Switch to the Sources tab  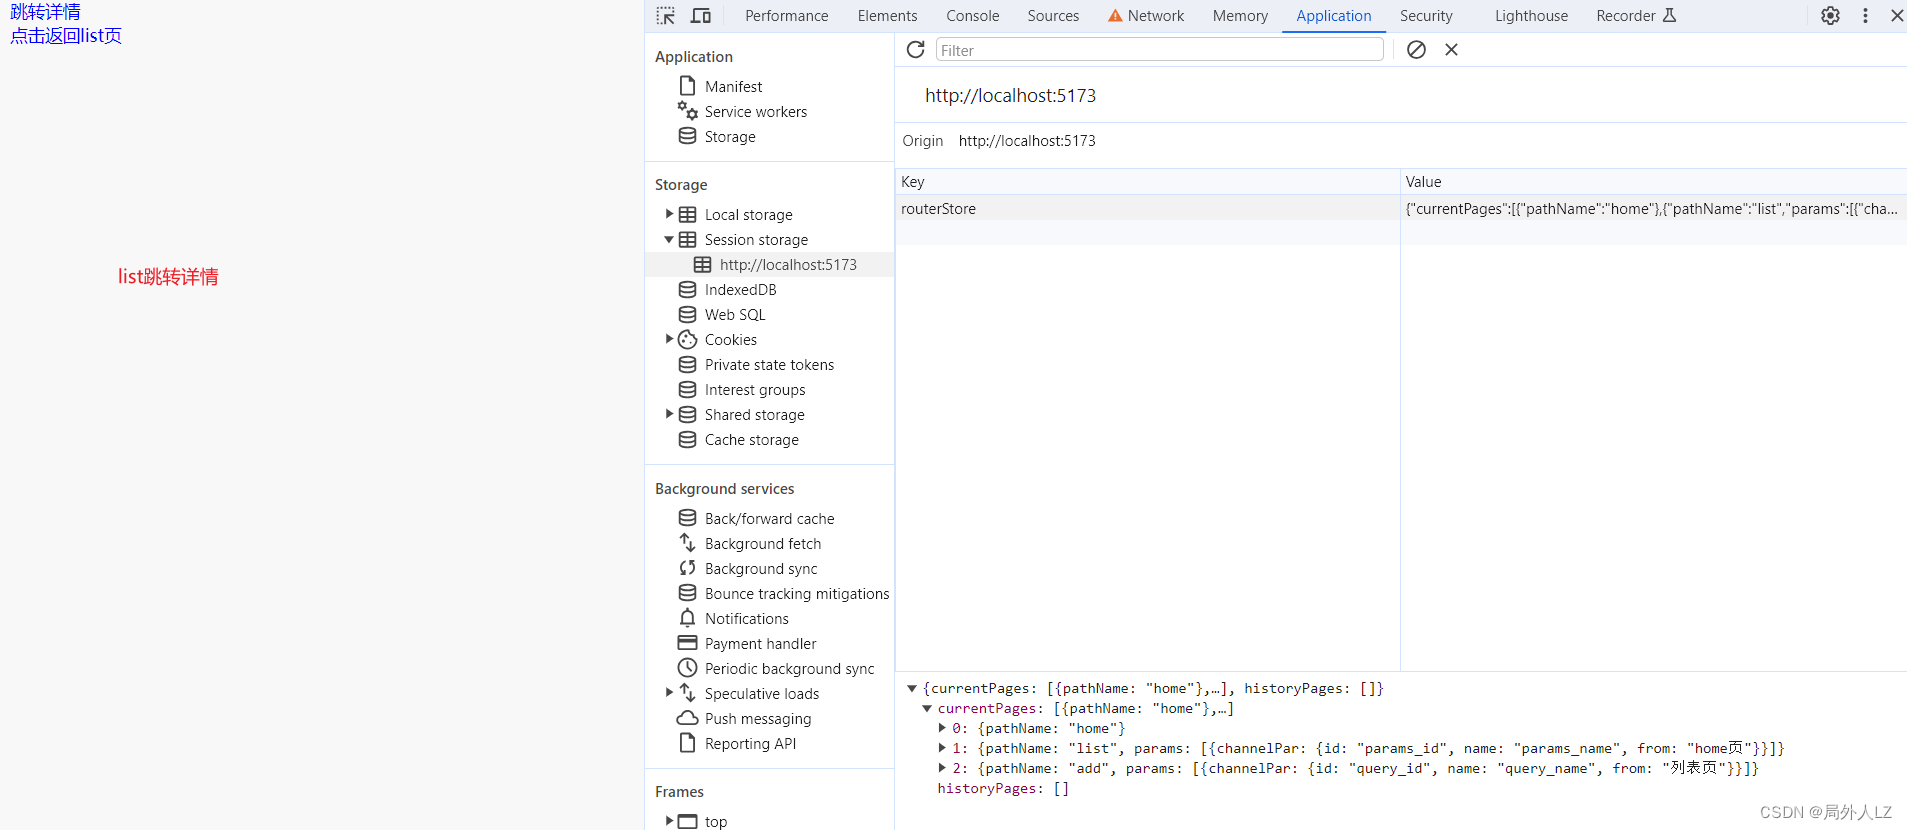point(1053,16)
